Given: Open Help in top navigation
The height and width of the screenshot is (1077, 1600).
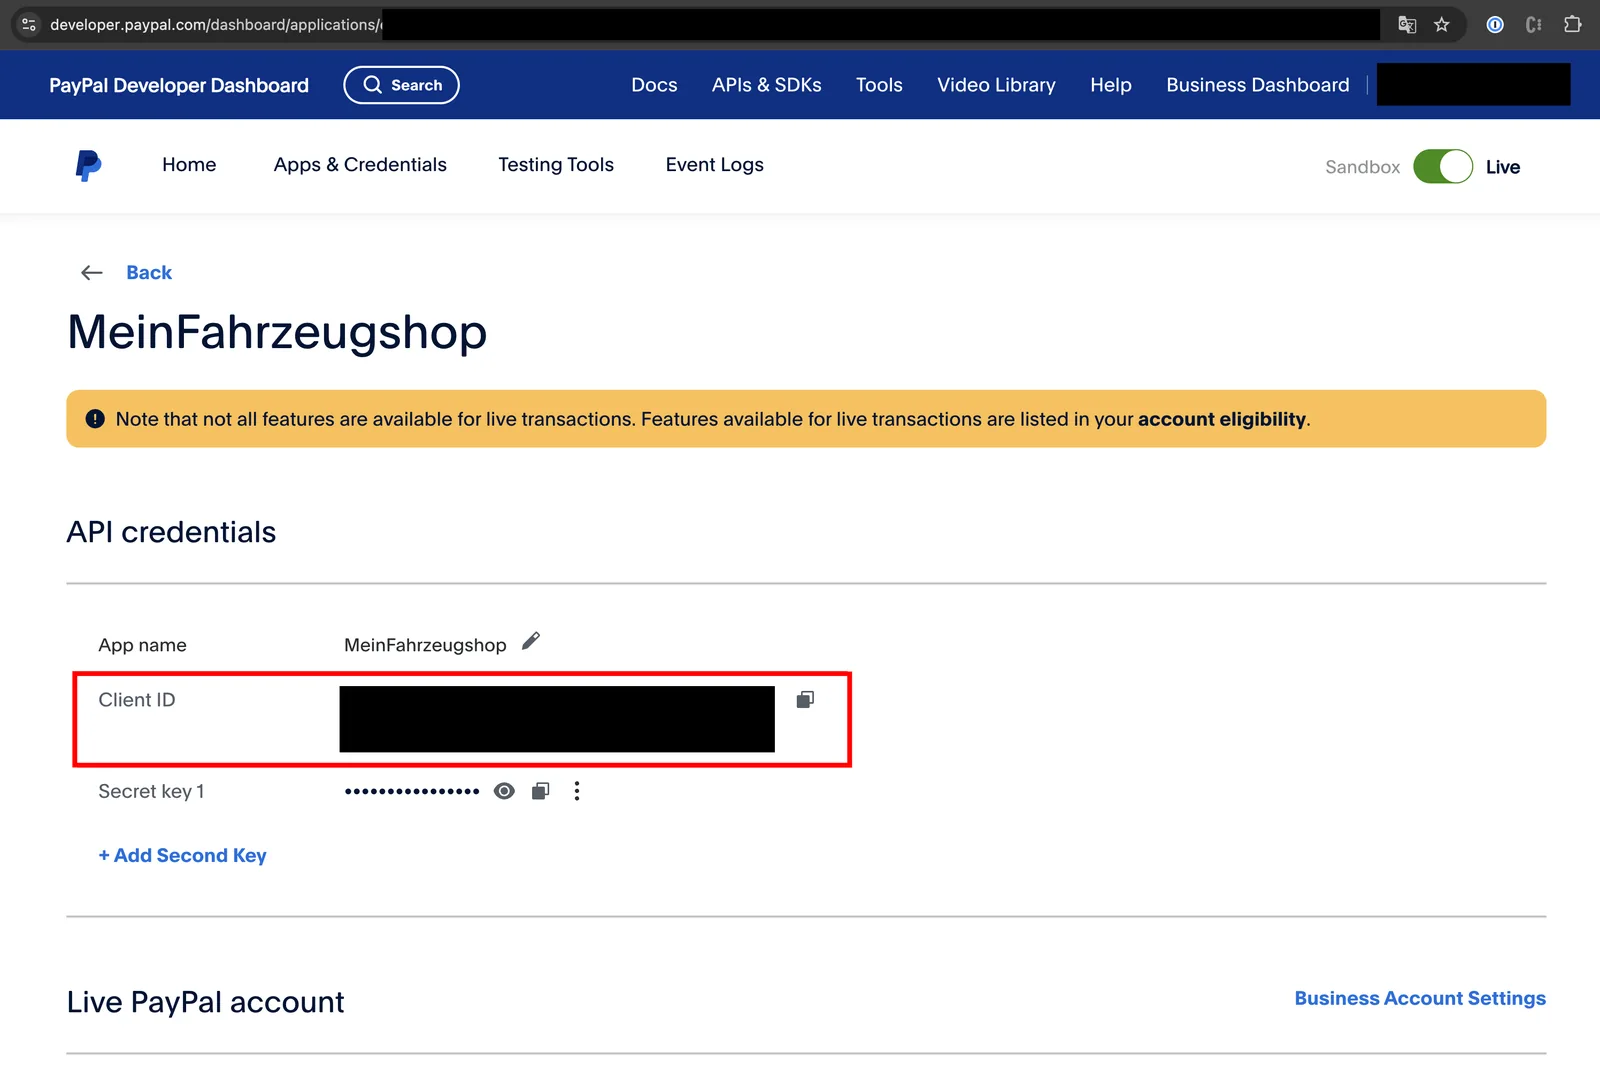Looking at the screenshot, I should [x=1111, y=85].
